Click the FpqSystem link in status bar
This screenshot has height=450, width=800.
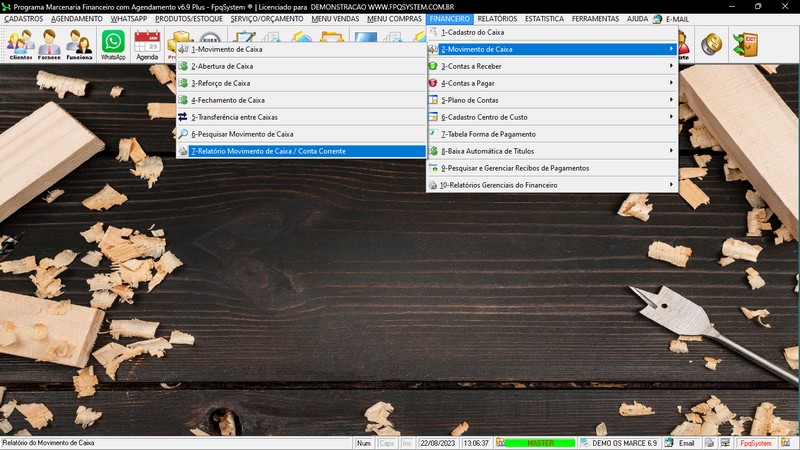[756, 443]
